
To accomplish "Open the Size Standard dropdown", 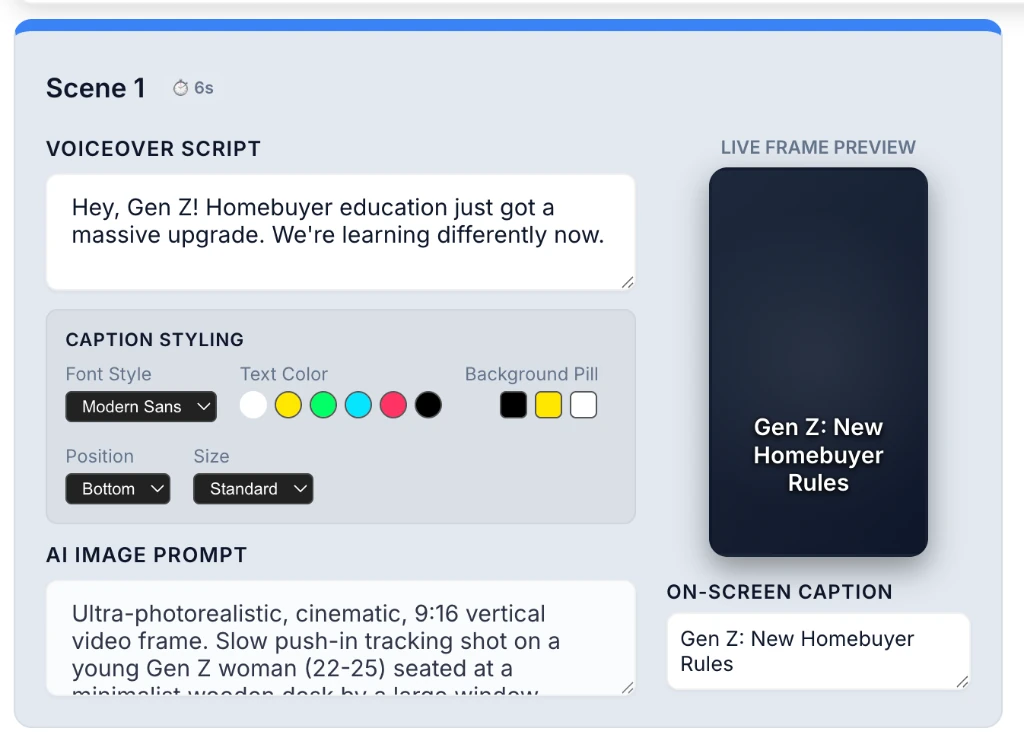I will (x=253, y=489).
